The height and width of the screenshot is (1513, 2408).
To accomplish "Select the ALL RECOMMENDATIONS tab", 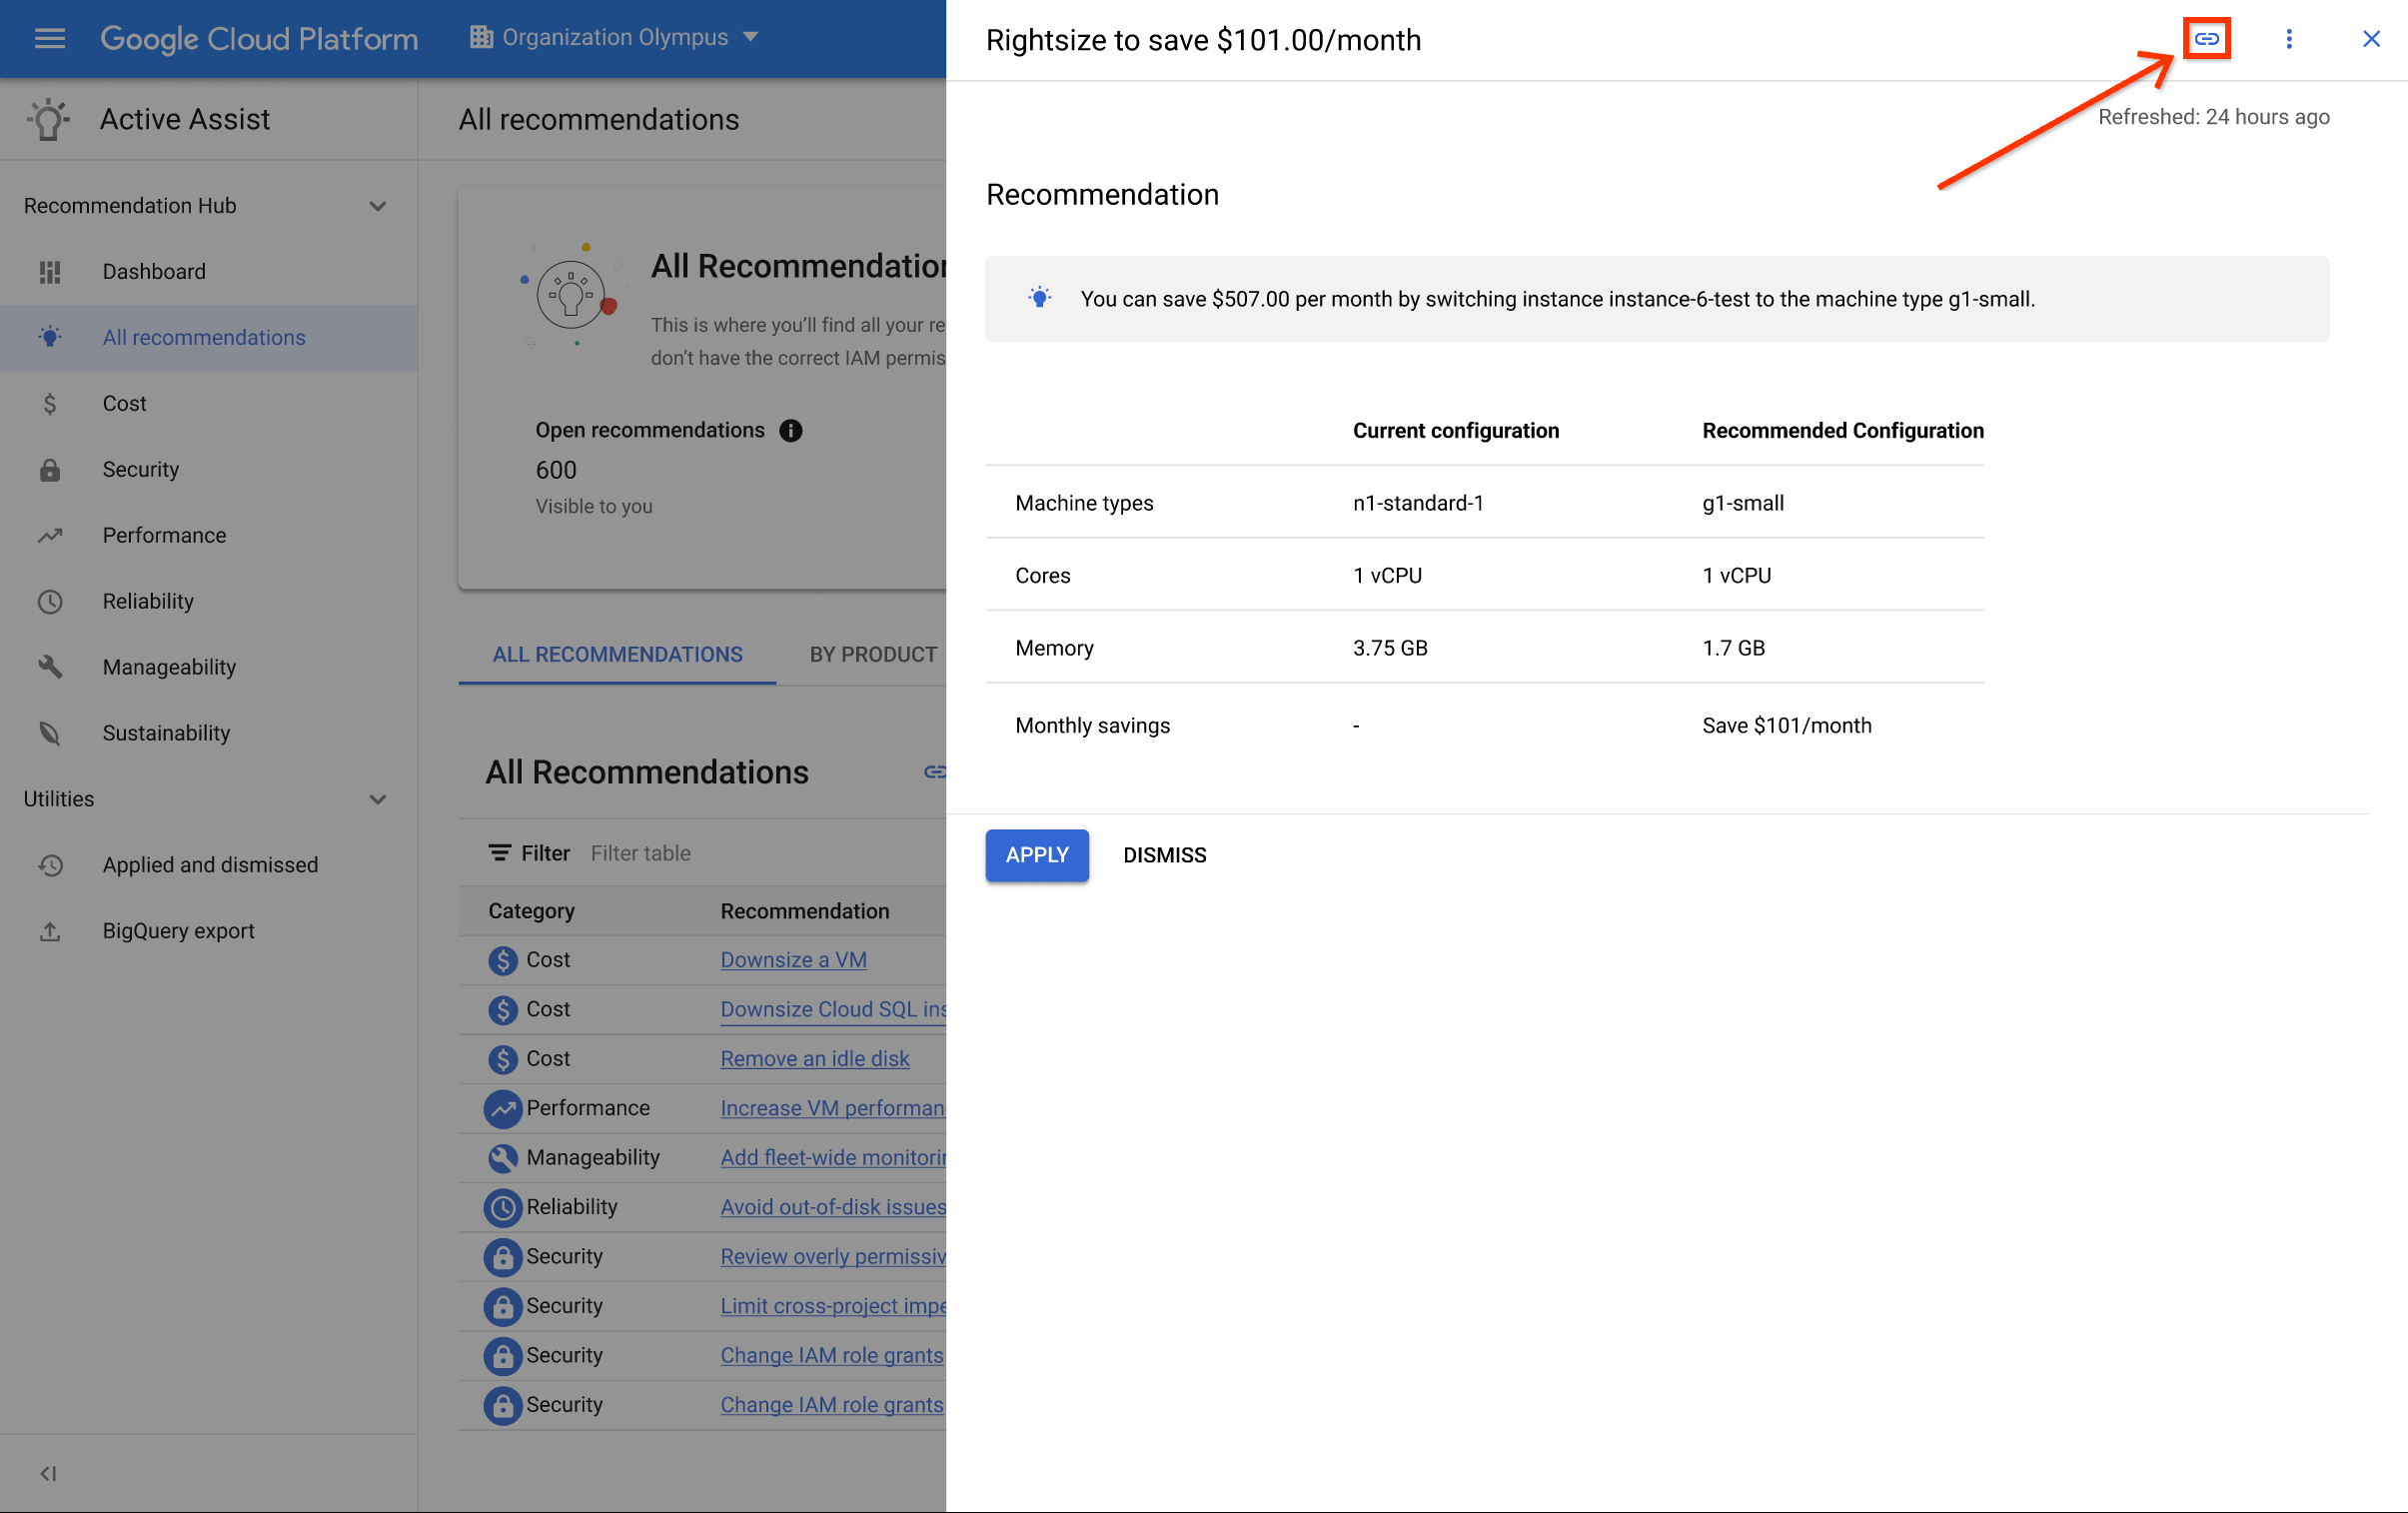I will (x=616, y=652).
